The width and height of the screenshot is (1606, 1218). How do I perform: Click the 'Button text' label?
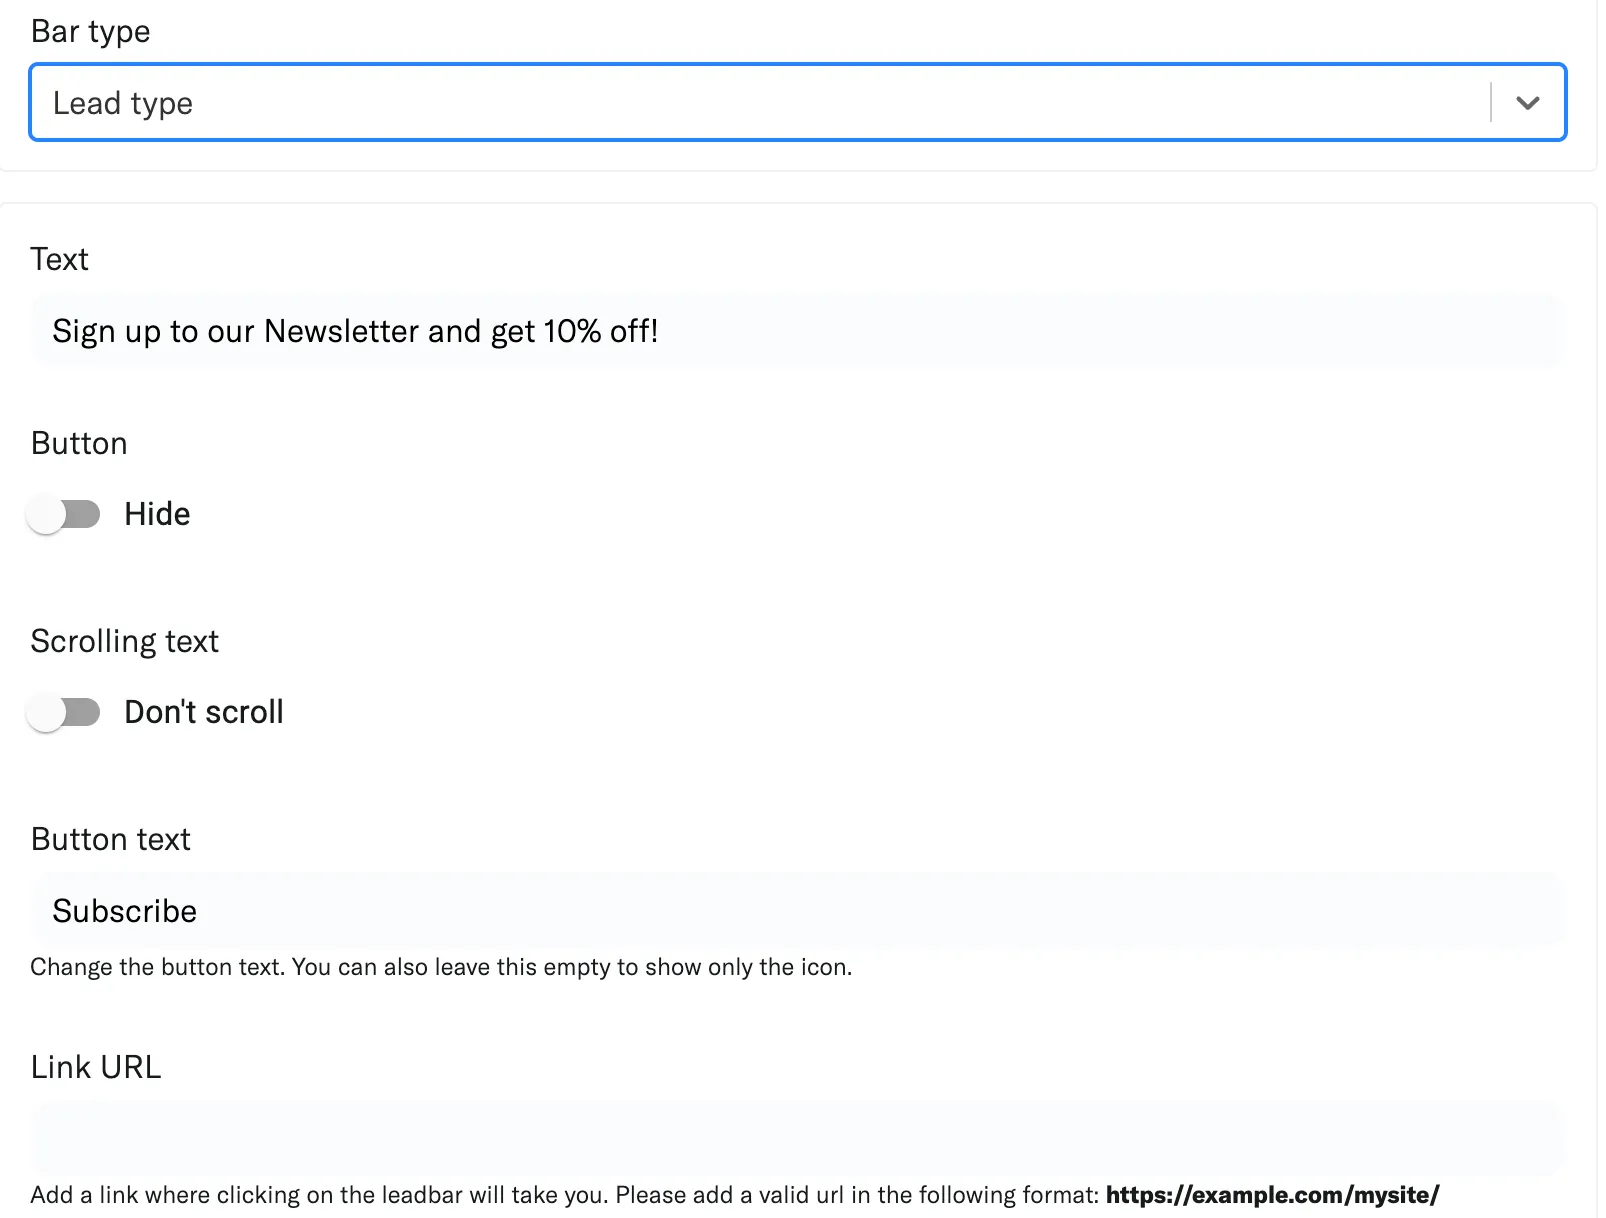tap(111, 839)
